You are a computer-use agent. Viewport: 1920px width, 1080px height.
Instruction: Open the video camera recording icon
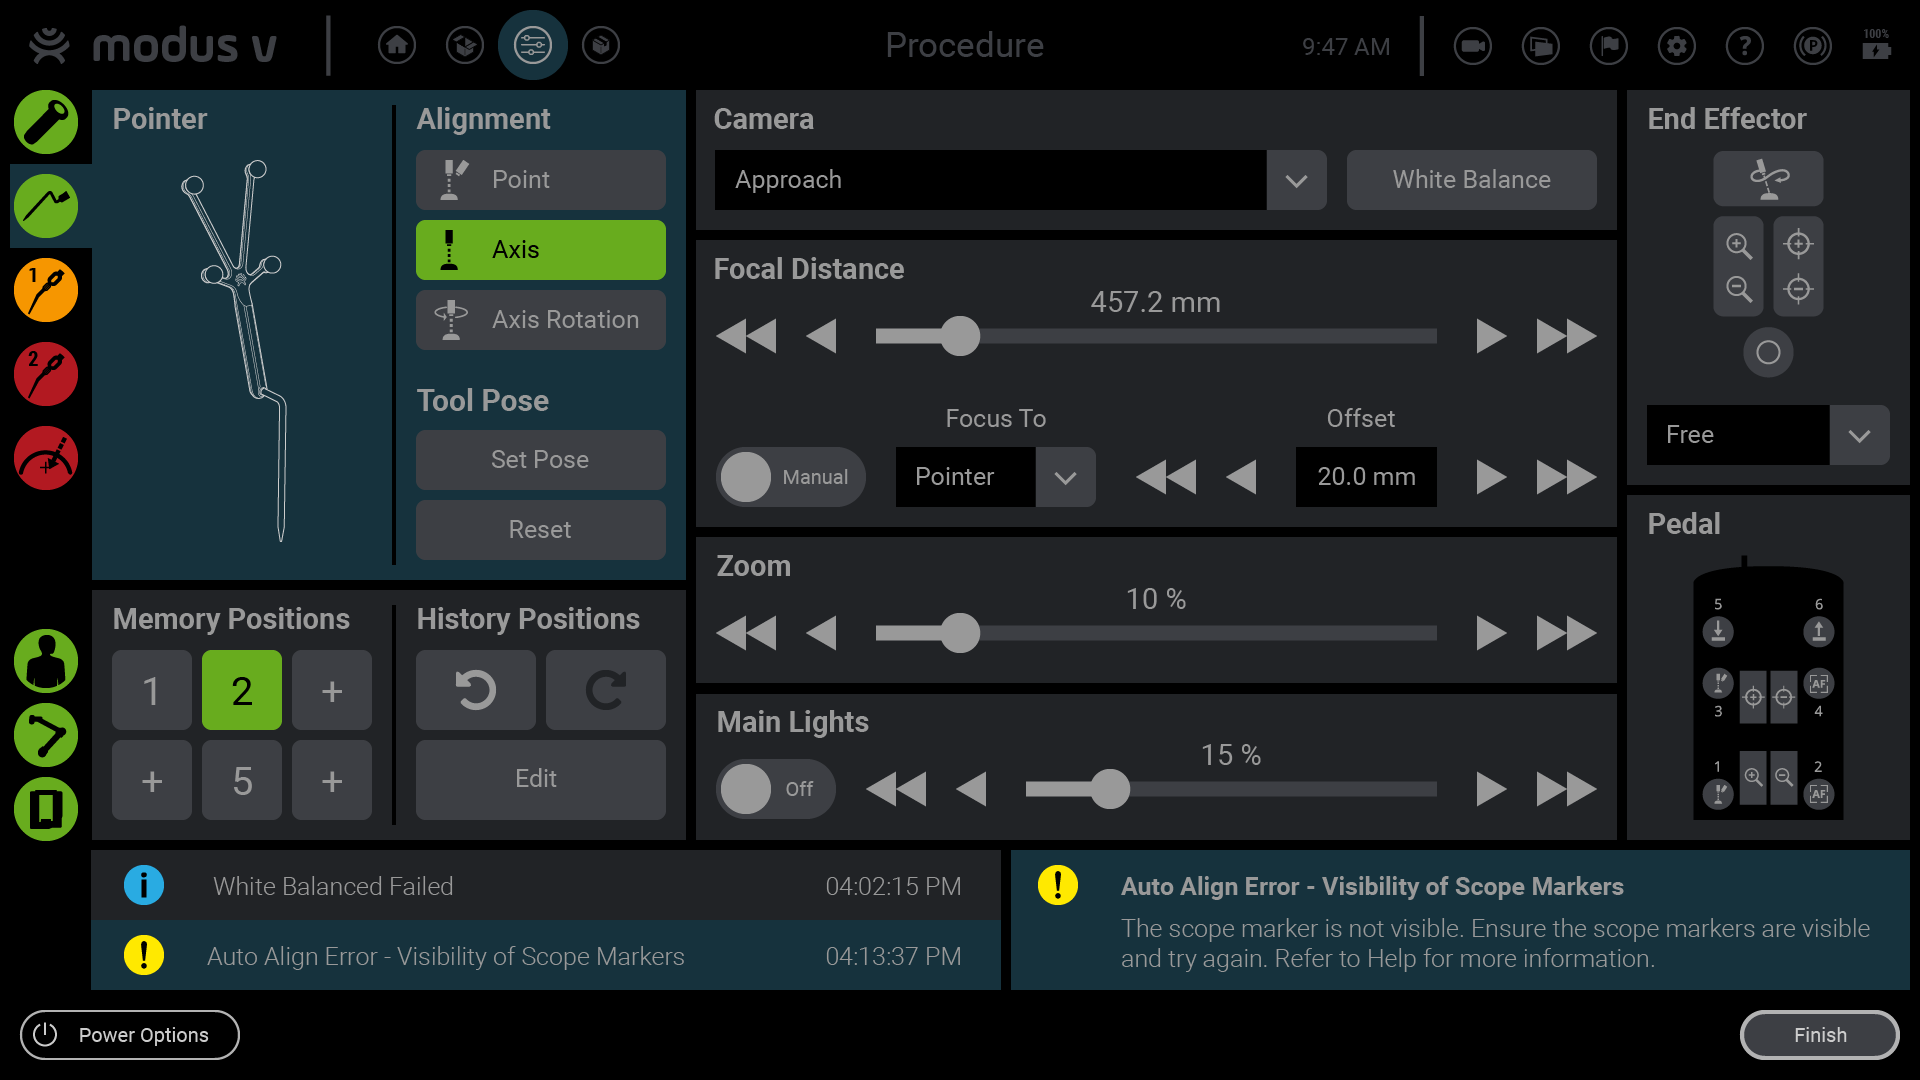tap(1472, 46)
